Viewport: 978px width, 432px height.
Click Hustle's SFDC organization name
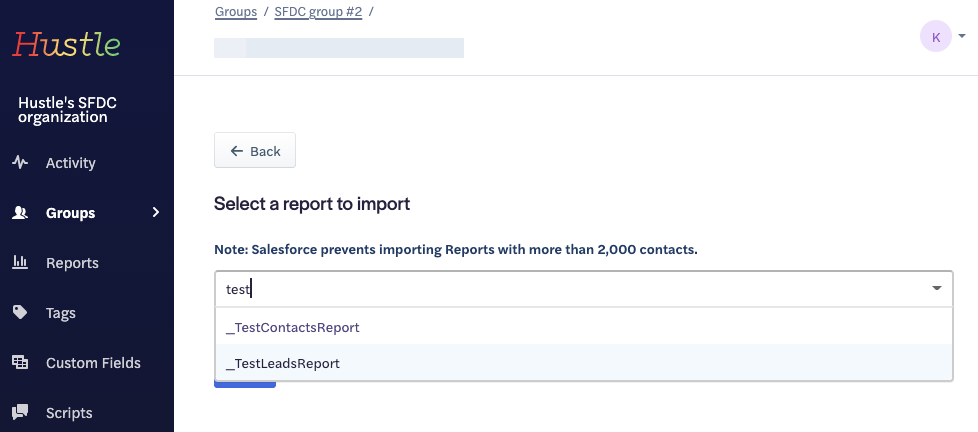tap(67, 110)
